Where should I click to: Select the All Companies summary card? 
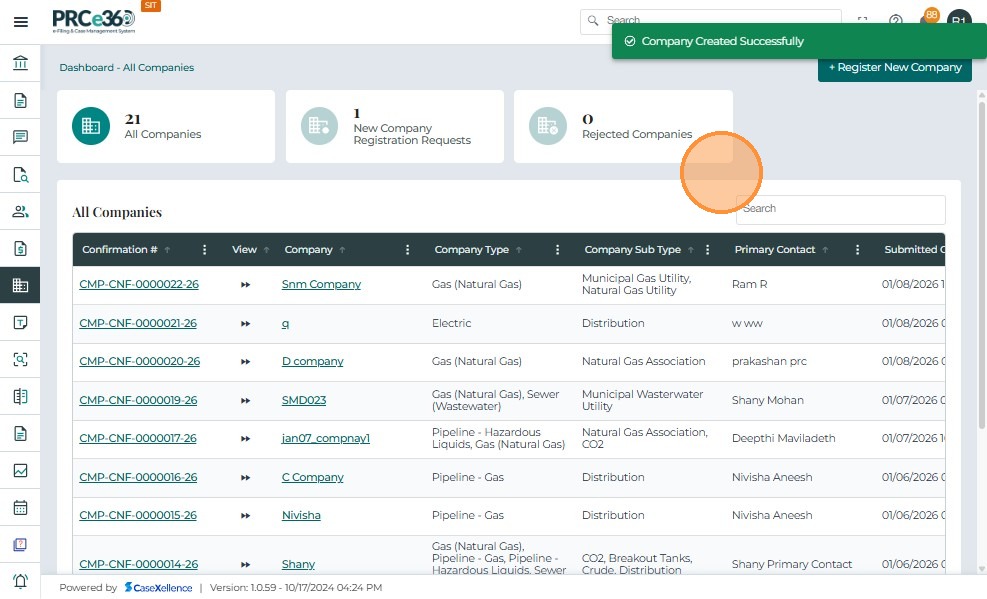(x=166, y=126)
